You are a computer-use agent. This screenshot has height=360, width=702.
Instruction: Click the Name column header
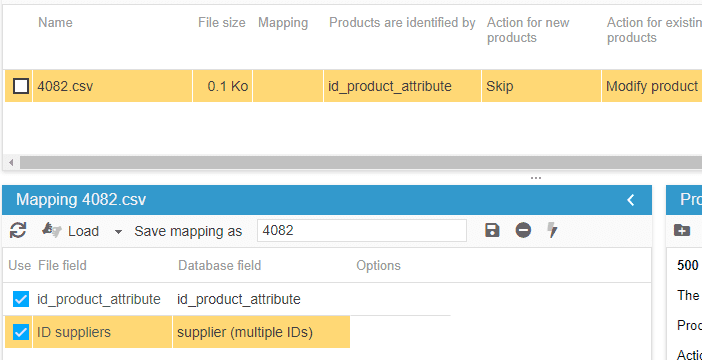pyautogui.click(x=55, y=22)
